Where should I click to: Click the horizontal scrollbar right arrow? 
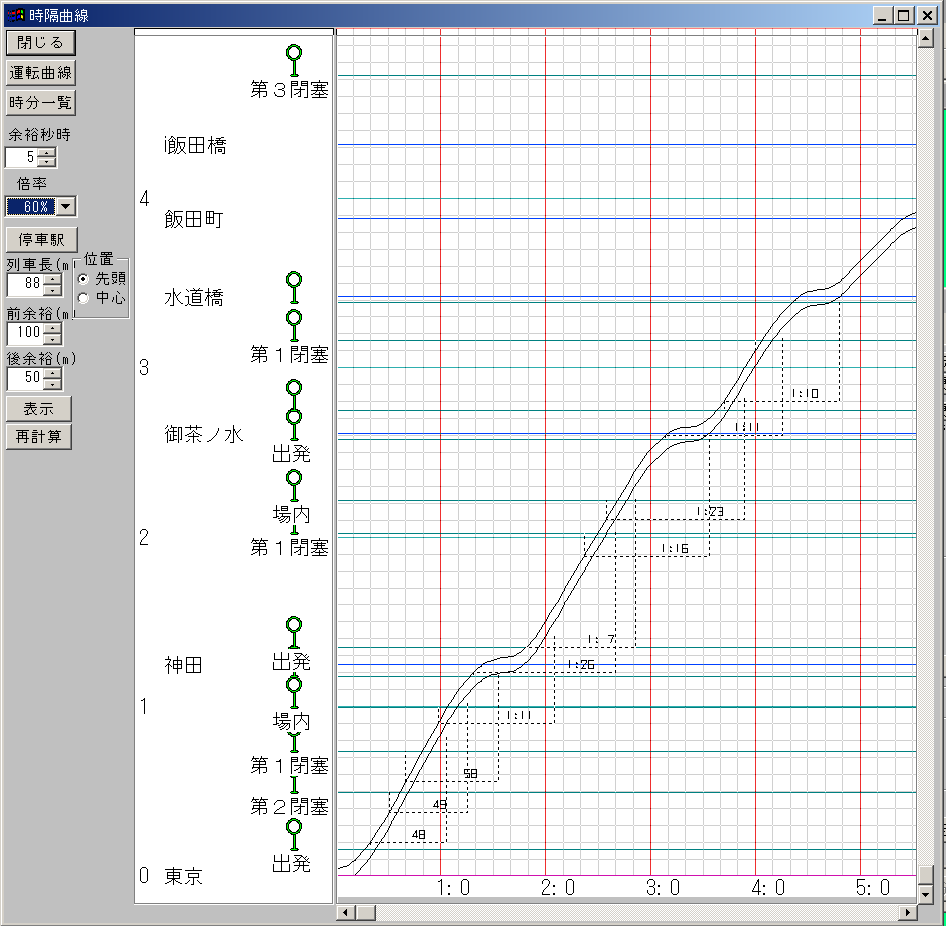(908, 912)
